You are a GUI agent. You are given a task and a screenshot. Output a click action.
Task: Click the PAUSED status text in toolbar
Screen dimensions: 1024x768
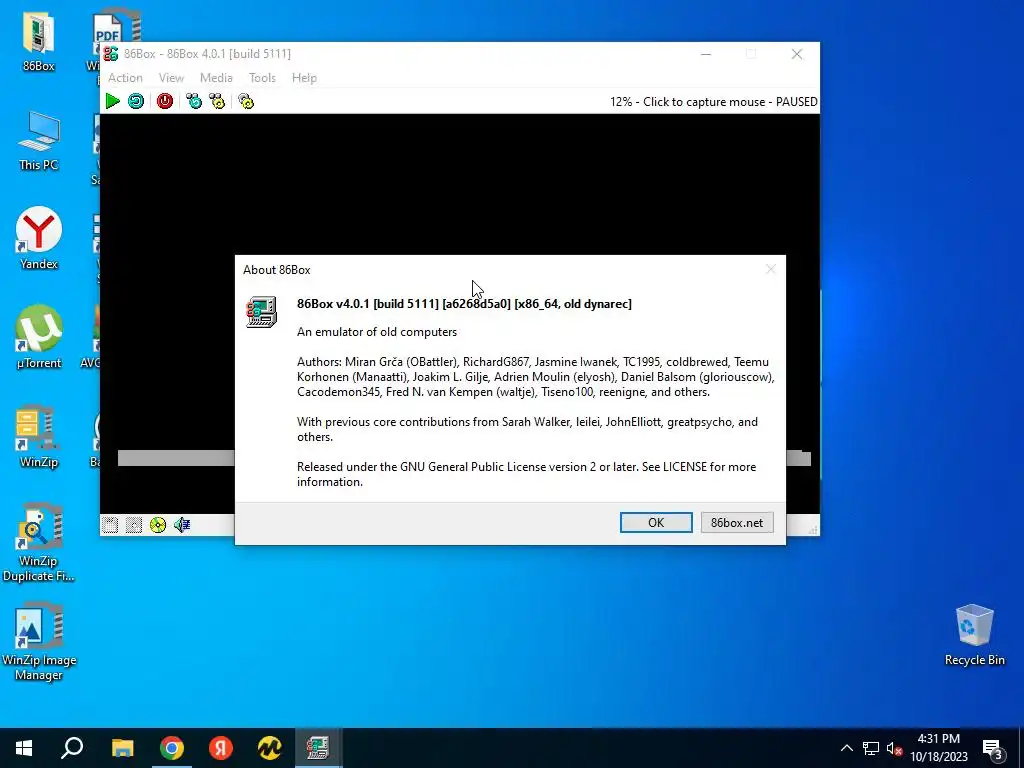pos(796,102)
